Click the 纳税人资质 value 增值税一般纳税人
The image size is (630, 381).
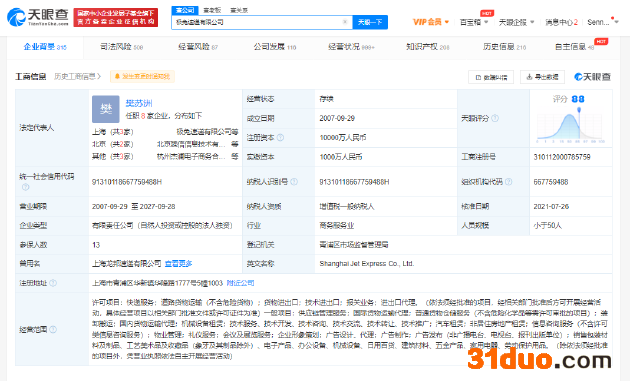click(347, 206)
